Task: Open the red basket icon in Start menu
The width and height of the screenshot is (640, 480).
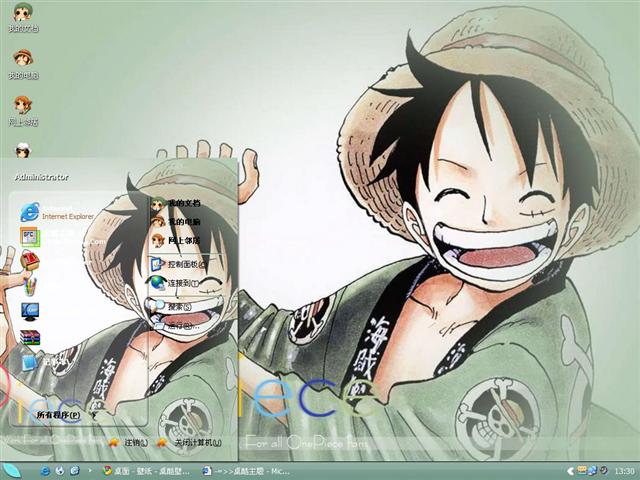Action: [30, 261]
